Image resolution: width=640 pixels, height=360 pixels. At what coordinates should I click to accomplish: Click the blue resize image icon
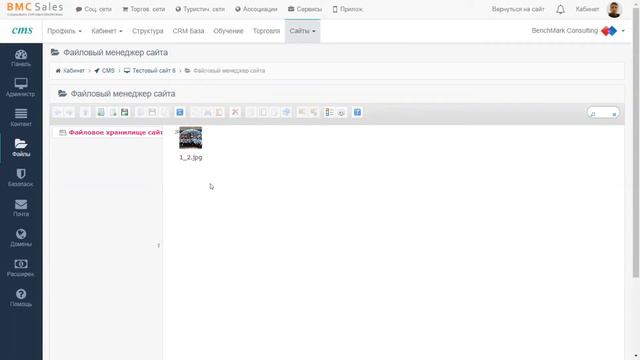click(286, 112)
